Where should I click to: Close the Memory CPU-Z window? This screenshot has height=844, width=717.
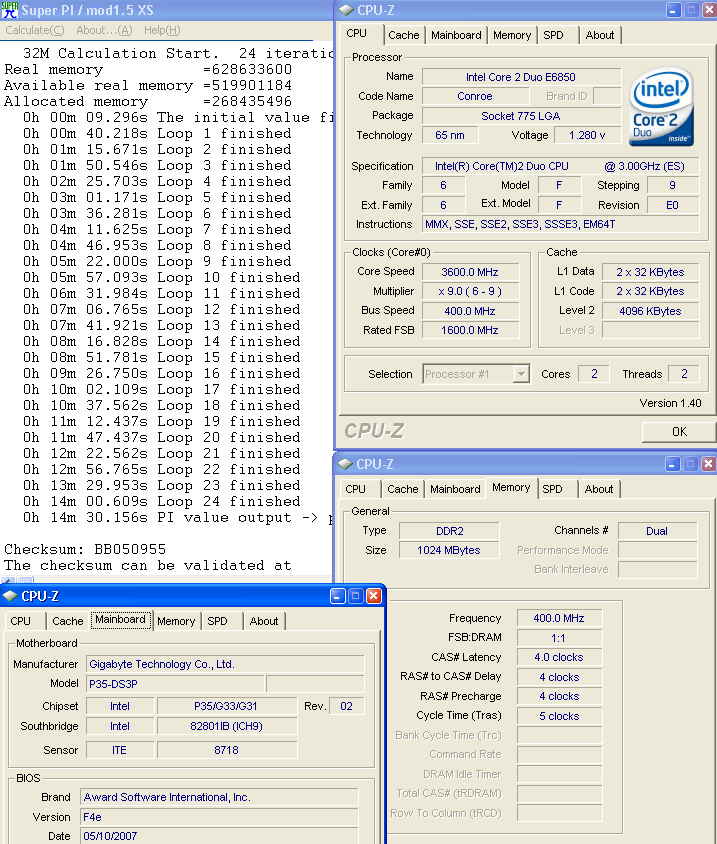coord(708,463)
